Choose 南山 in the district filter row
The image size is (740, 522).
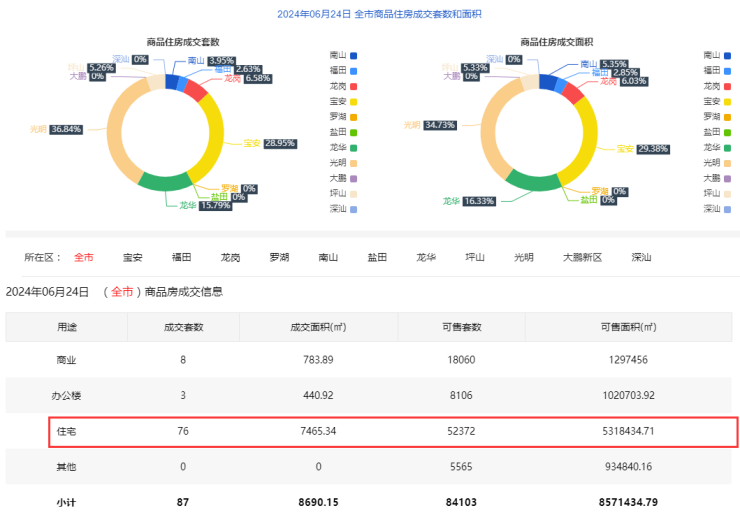click(x=328, y=257)
